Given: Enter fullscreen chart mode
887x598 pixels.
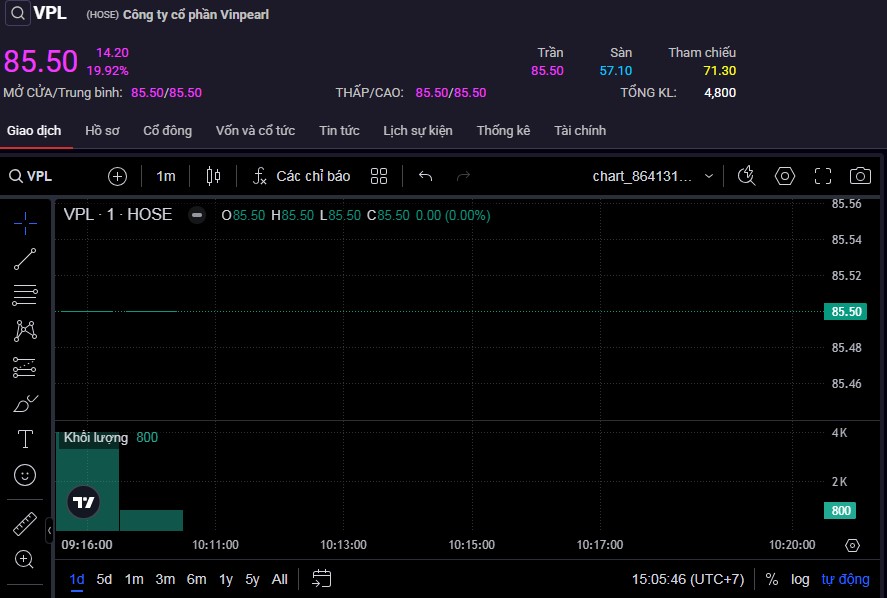Looking at the screenshot, I should (x=822, y=176).
